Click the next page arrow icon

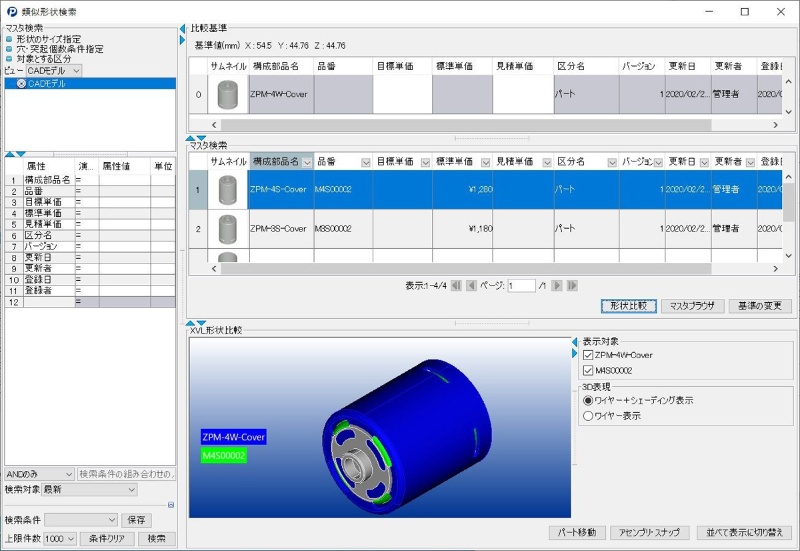[558, 286]
